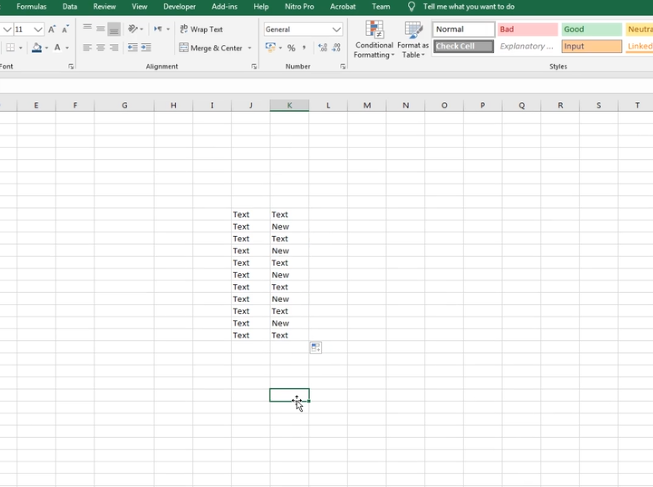Click the Text Direction icon
Screen dimensions: 653x487
(x=158, y=29)
